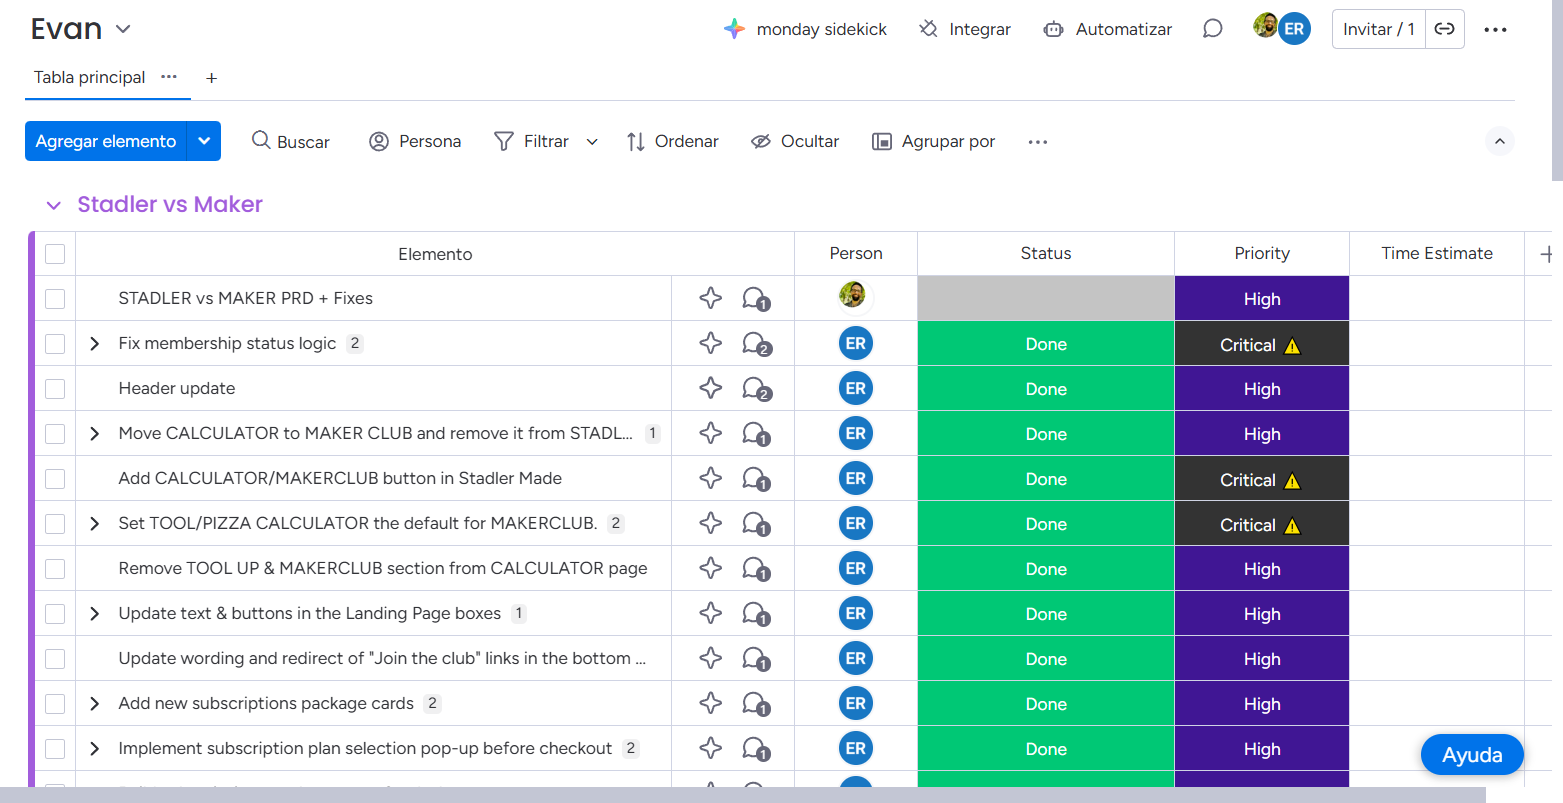Open conversation for Implement subscription plan row
This screenshot has height=803, width=1563.
755,749
